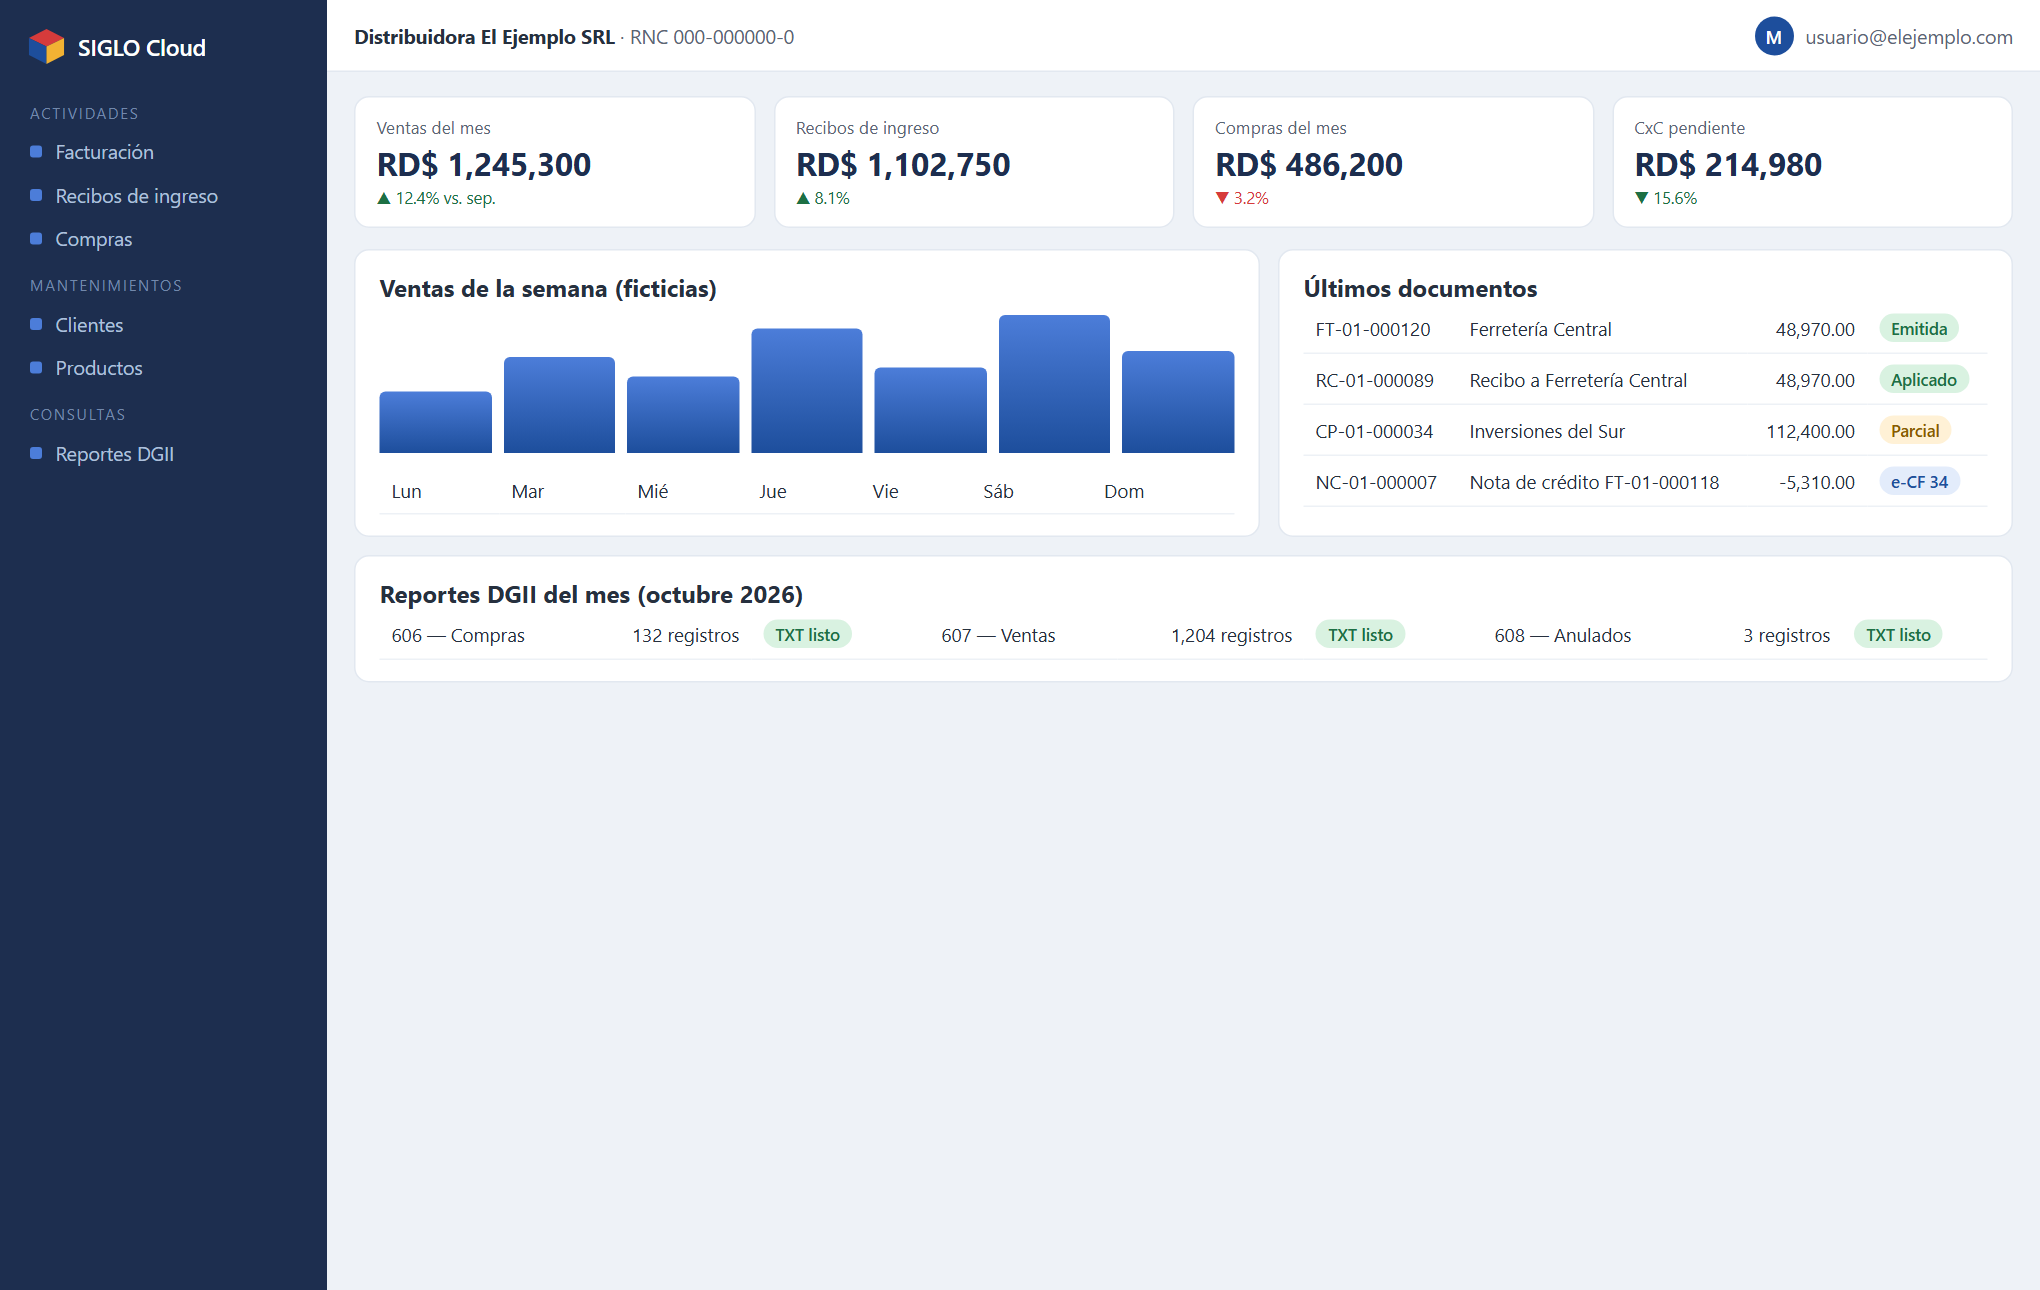Click the Compras del mes card
The height and width of the screenshot is (1290, 2040).
[x=1393, y=162]
